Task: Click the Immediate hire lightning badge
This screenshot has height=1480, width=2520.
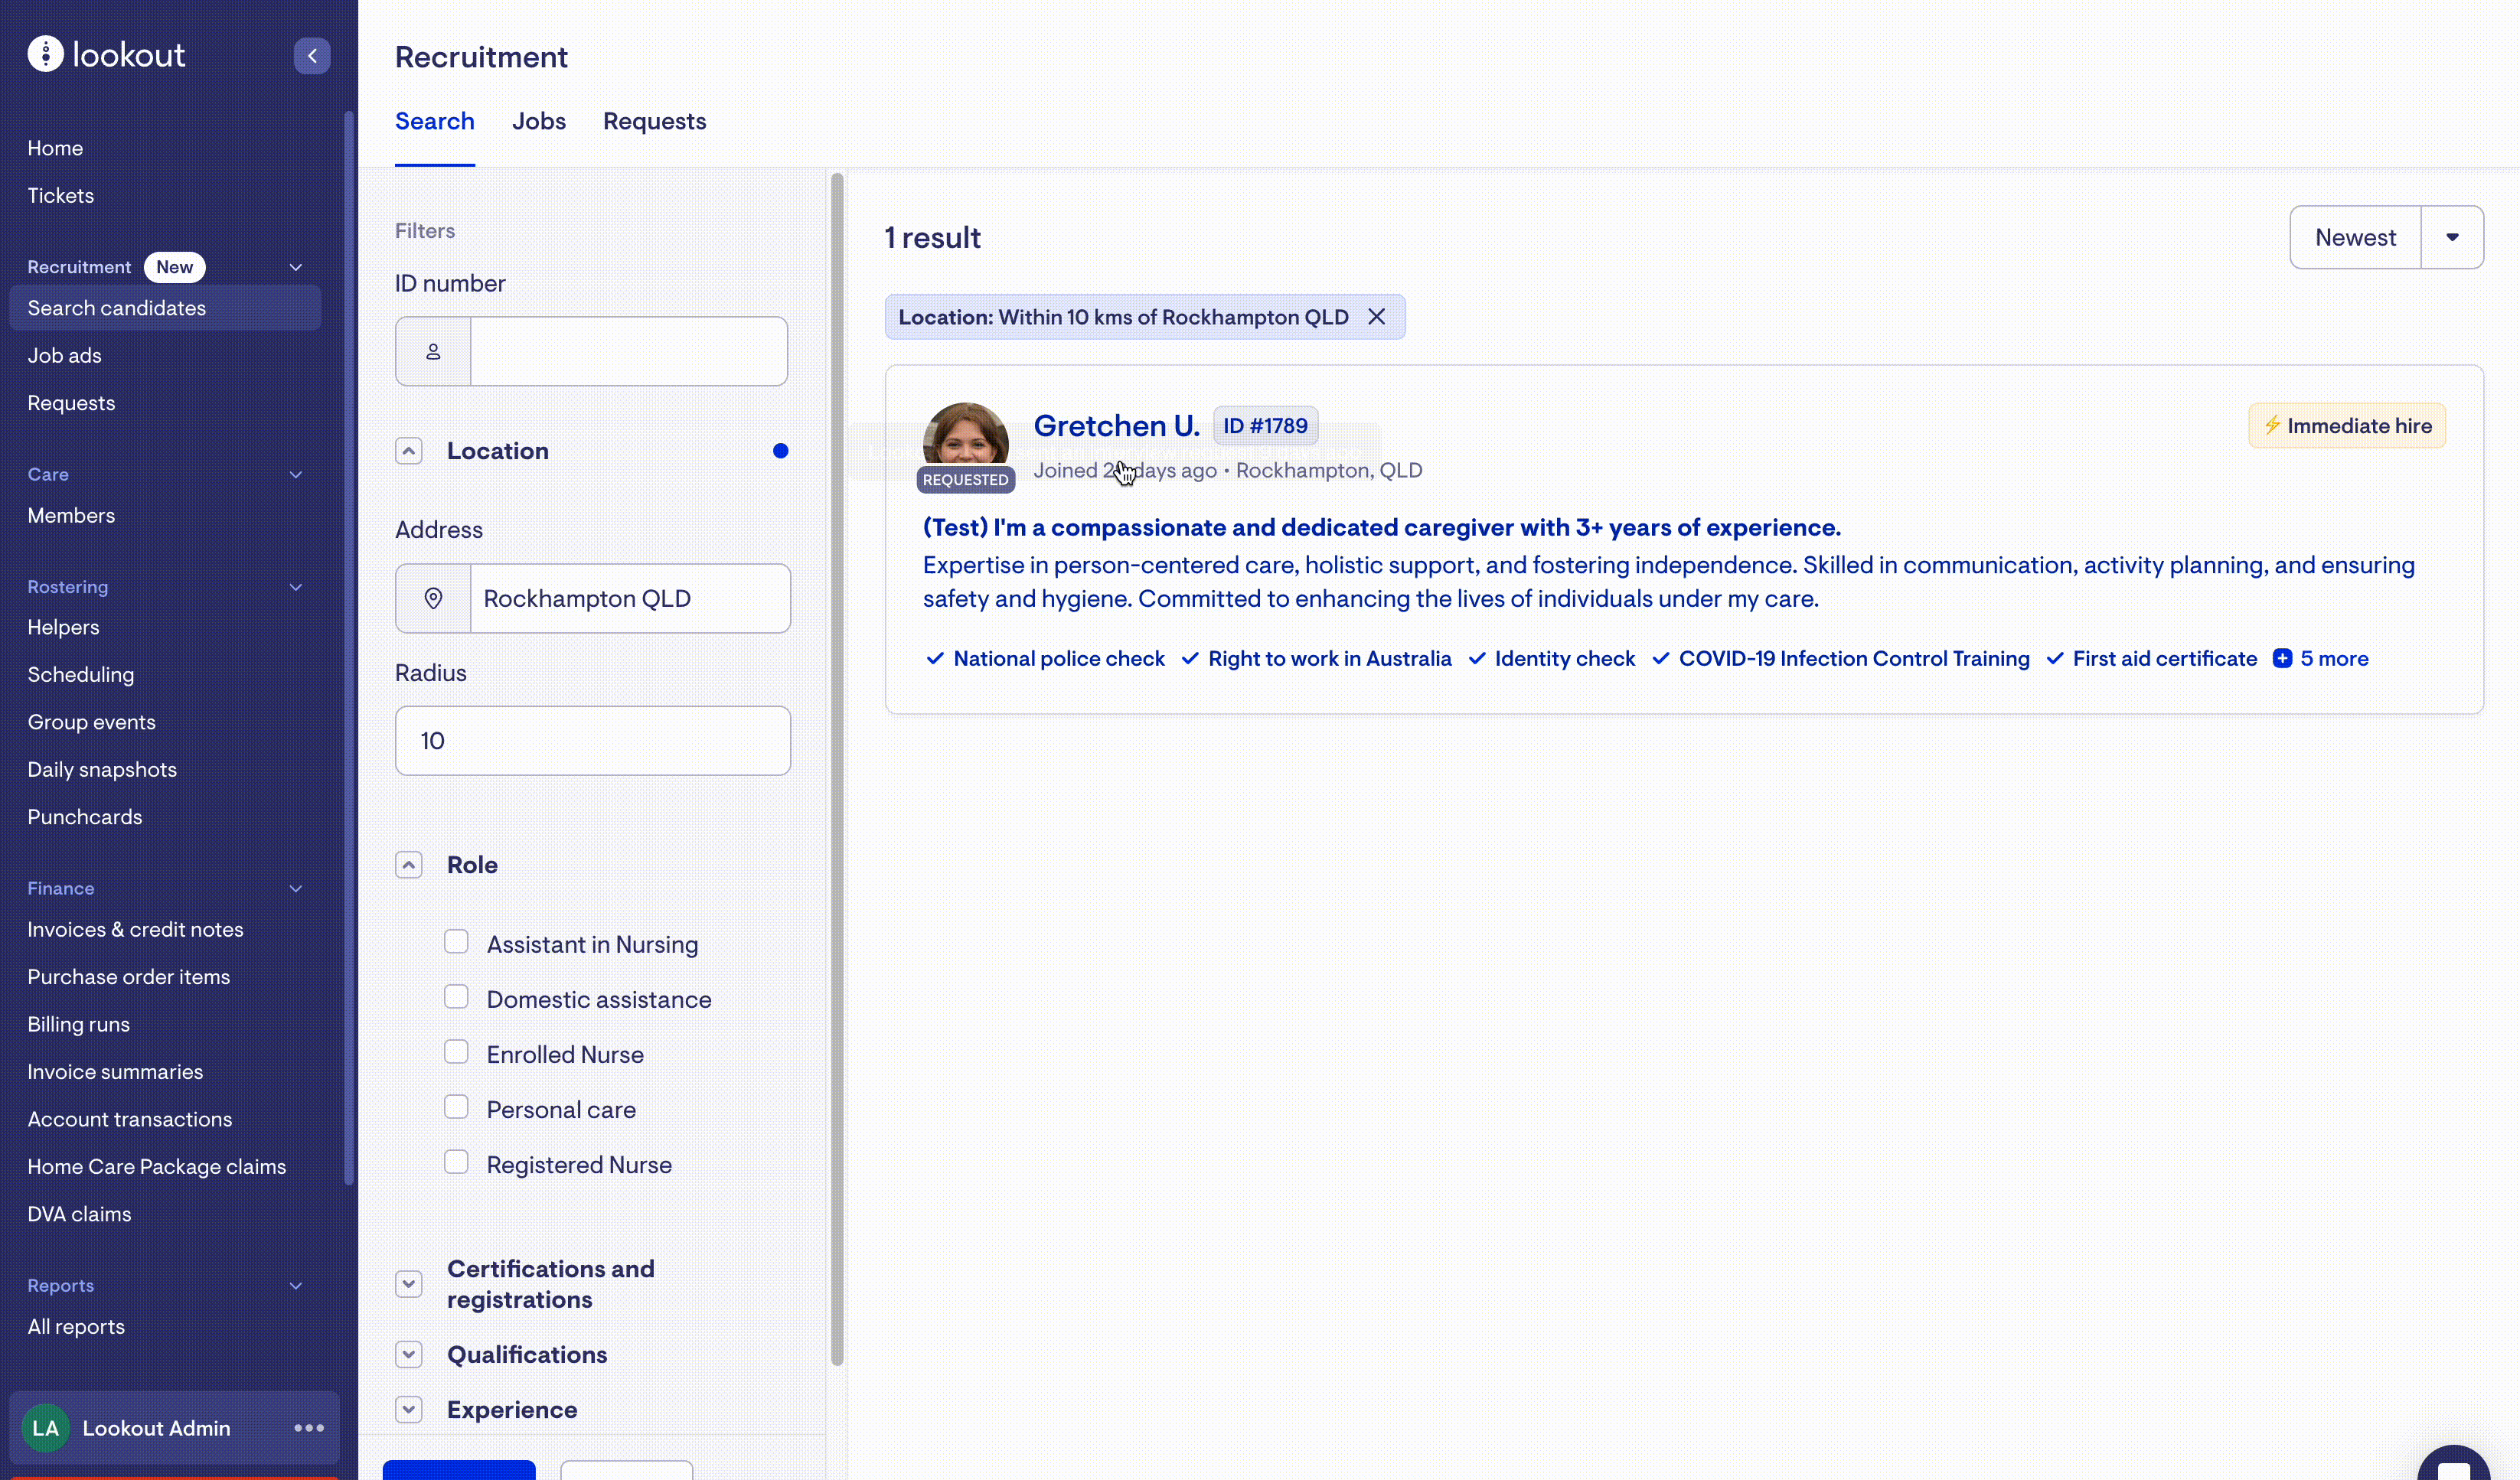Action: [2346, 426]
